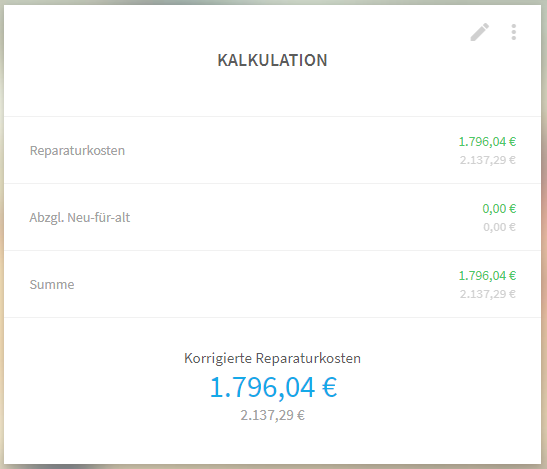
Task: Click empty area of Reparaturkosten row
Action: 279,150
